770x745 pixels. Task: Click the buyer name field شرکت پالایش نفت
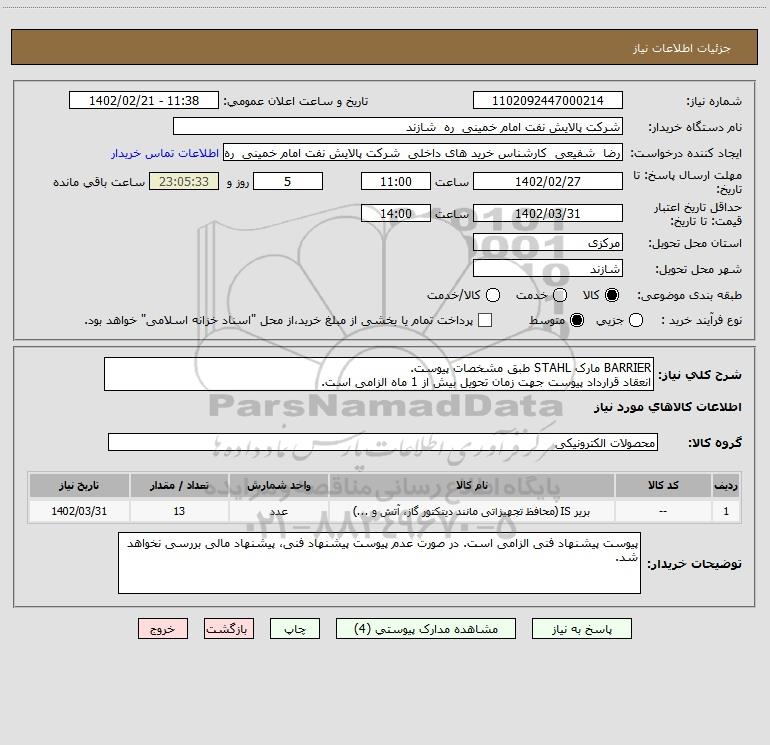click(x=398, y=126)
